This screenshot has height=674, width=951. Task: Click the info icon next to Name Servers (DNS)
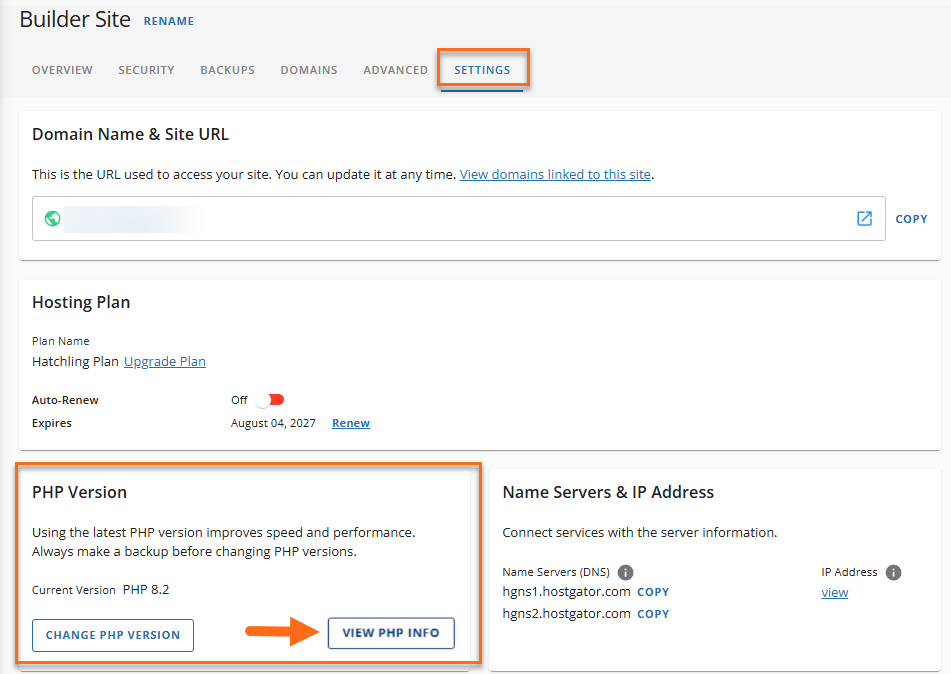pyautogui.click(x=625, y=572)
